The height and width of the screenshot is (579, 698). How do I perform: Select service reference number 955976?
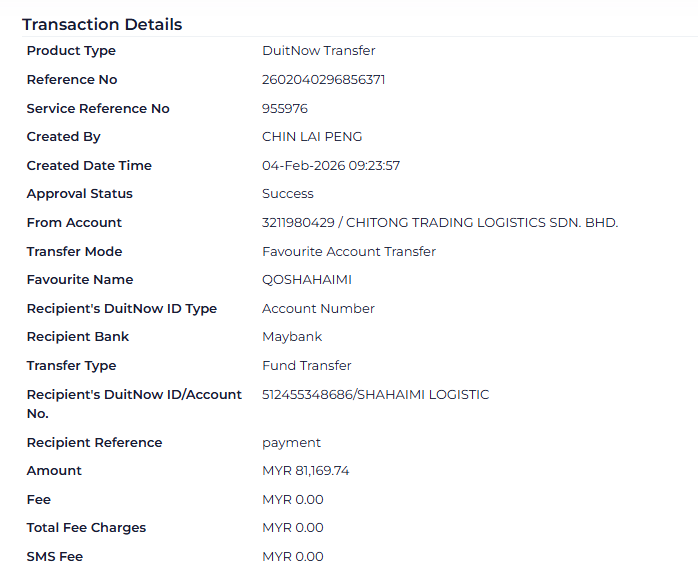pyautogui.click(x=284, y=108)
